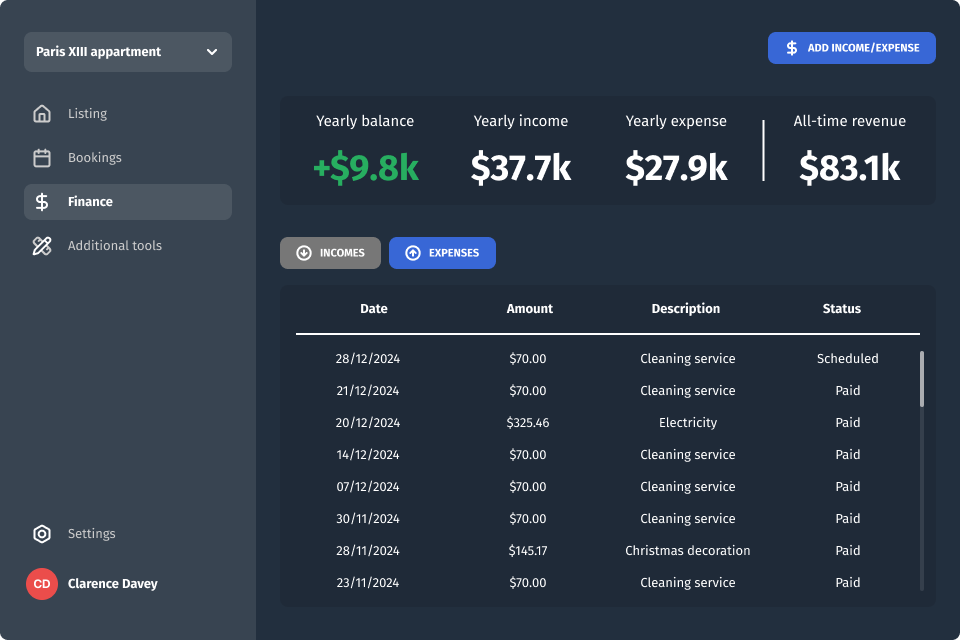This screenshot has height=640, width=960.
Task: Open the Paris XIII appartment selector
Action: click(x=128, y=52)
